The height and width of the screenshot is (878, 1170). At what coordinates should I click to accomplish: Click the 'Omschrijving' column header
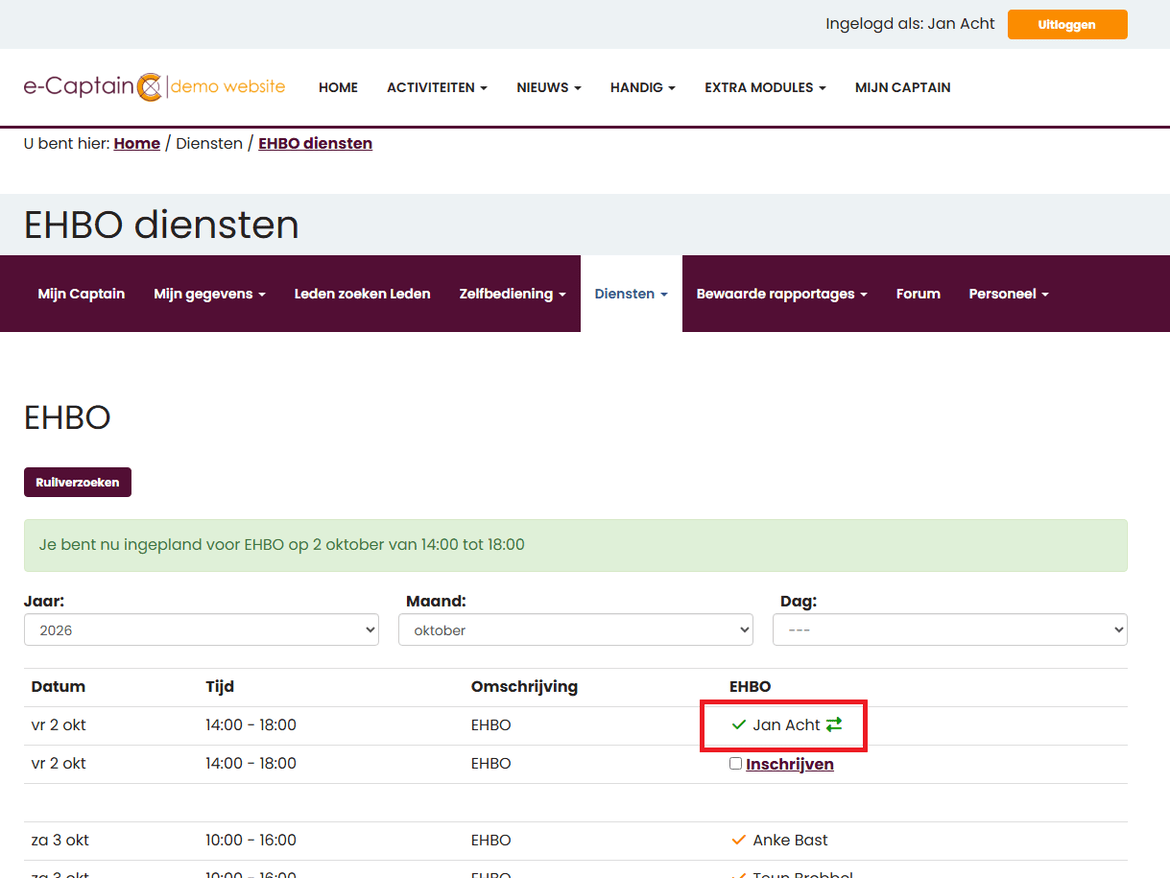pos(524,686)
